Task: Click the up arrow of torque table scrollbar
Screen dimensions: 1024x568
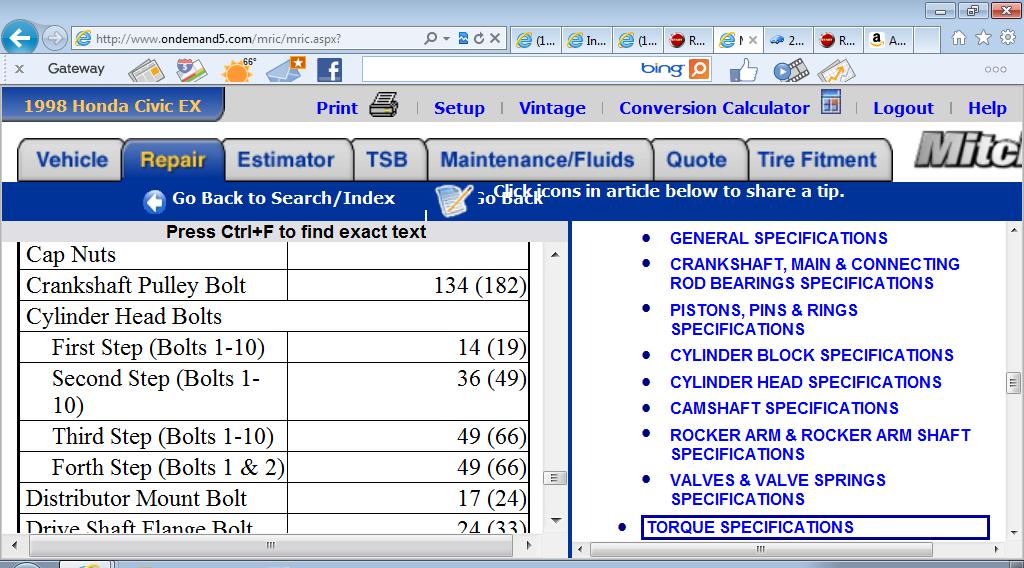Action: (x=554, y=255)
